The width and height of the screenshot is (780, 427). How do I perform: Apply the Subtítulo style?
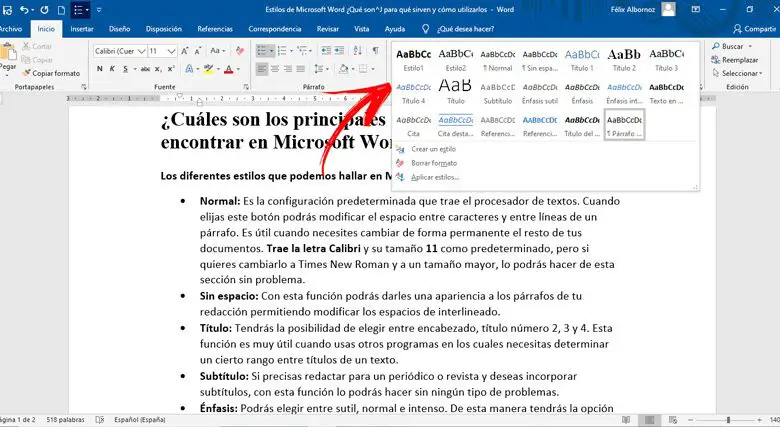pyautogui.click(x=497, y=93)
